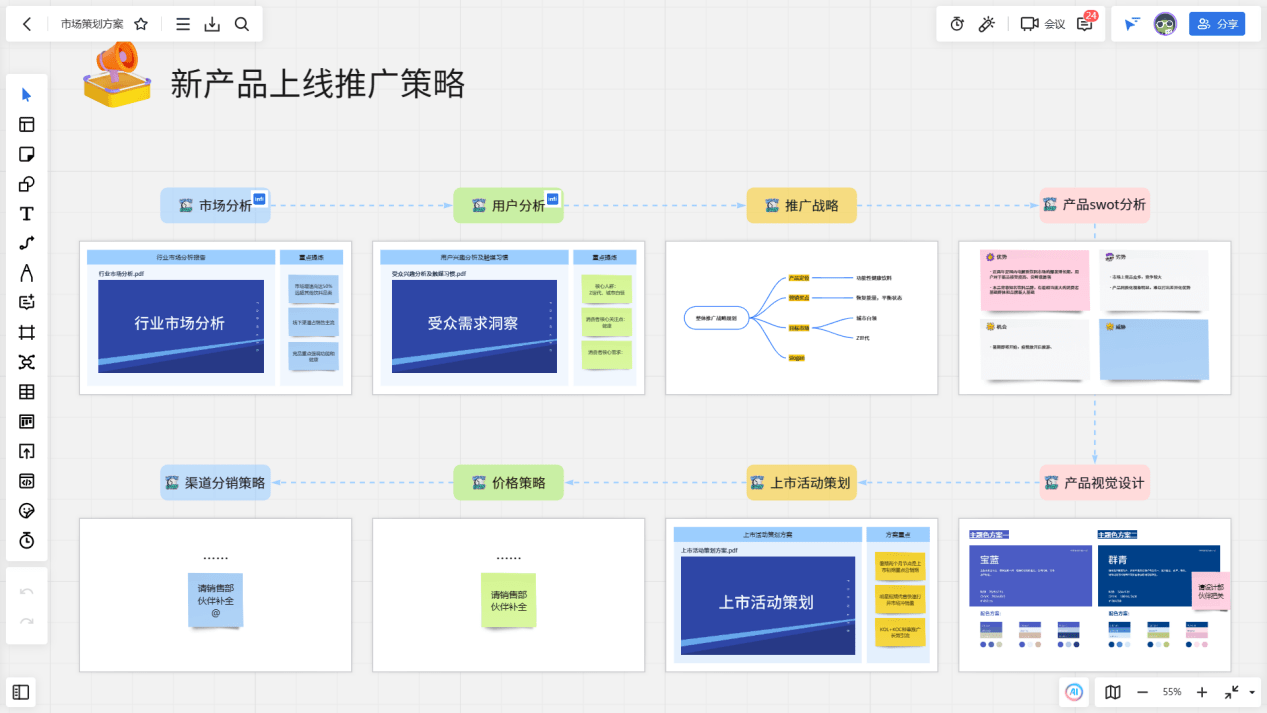This screenshot has width=1267, height=713.
Task: Click the 整体推广战略规划 mind map root
Action: tap(716, 319)
